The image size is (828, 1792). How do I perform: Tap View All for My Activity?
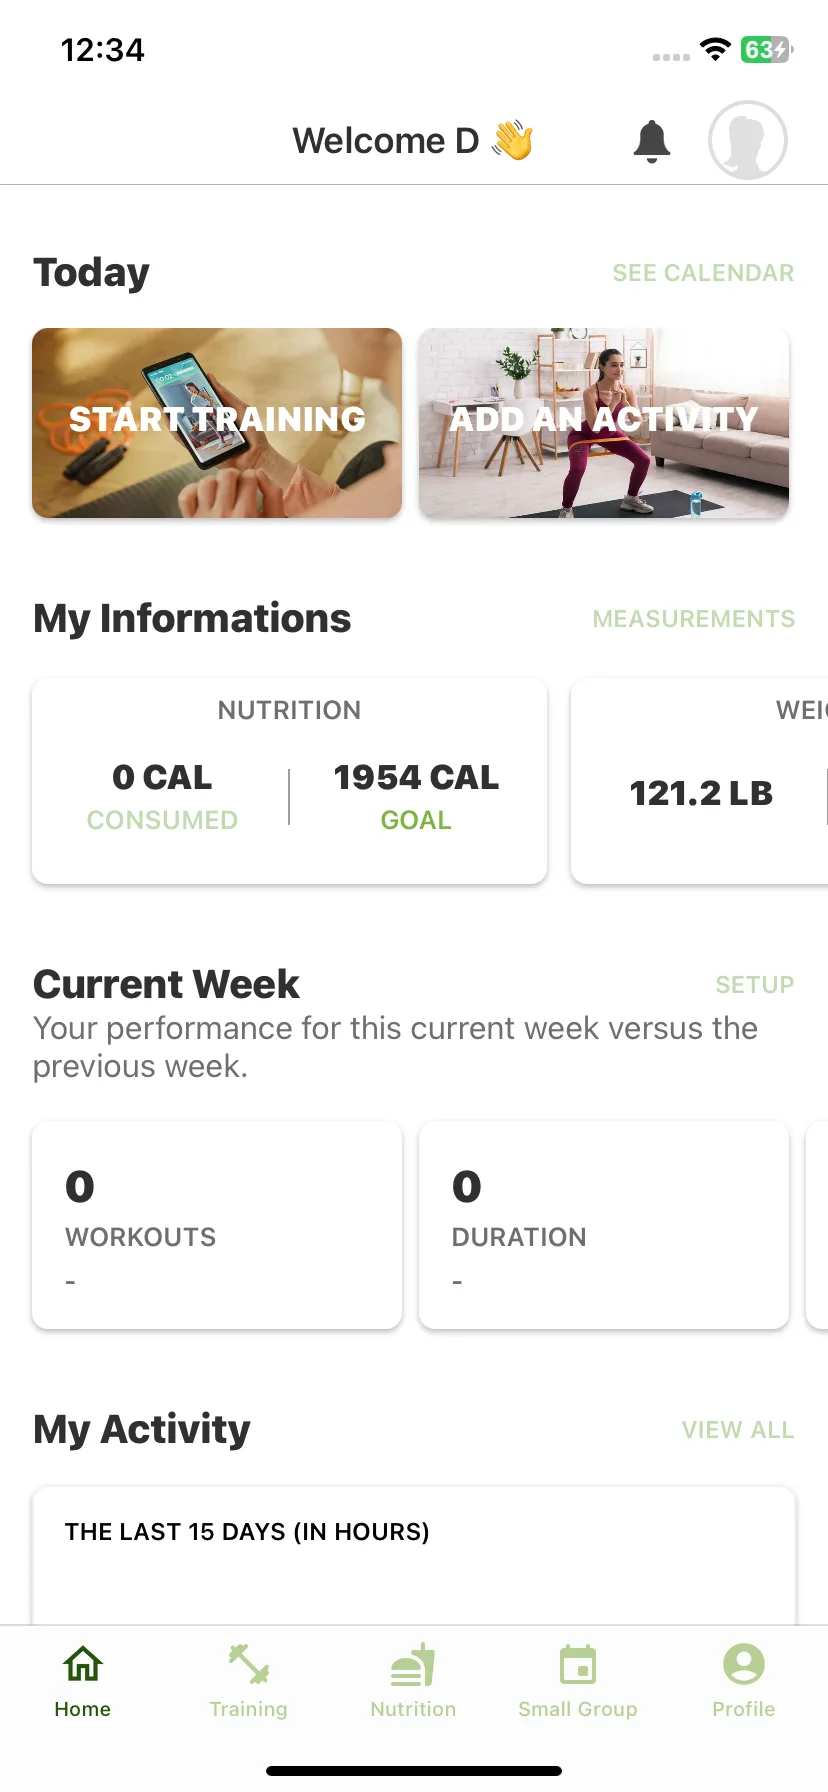tap(738, 1430)
